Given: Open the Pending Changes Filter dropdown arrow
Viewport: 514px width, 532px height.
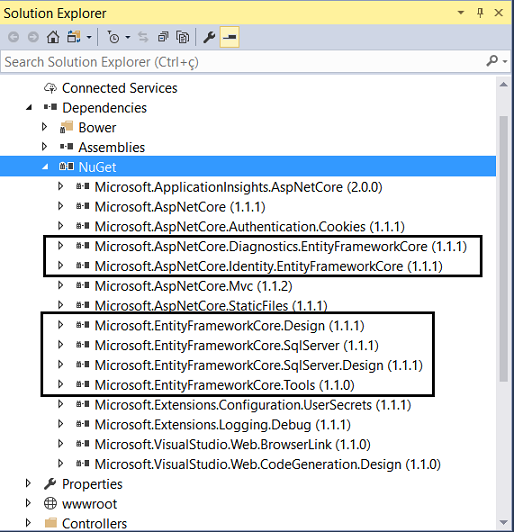Looking at the screenshot, I should pyautogui.click(x=128, y=37).
